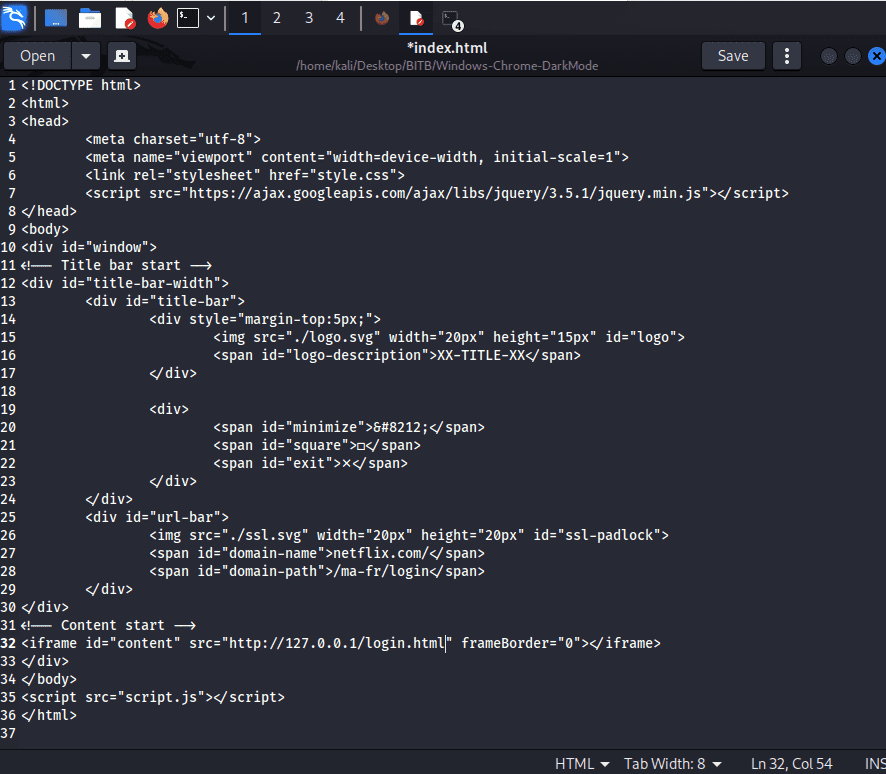Click the http://127.0.0.1/login.html iframe source

(x=337, y=643)
